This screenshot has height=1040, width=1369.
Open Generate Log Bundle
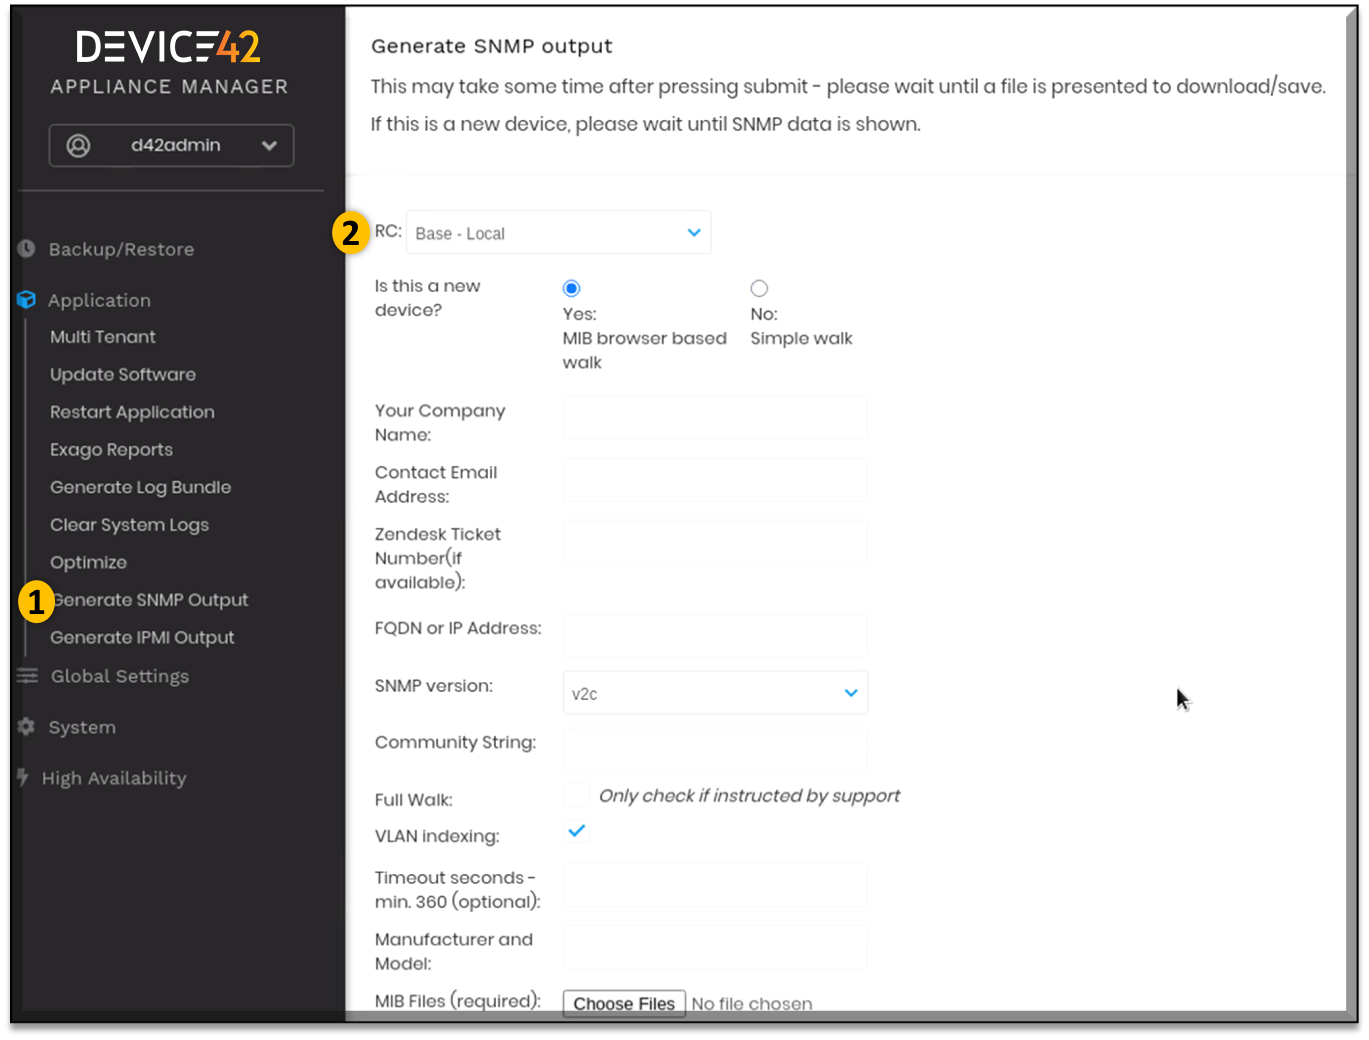(140, 487)
